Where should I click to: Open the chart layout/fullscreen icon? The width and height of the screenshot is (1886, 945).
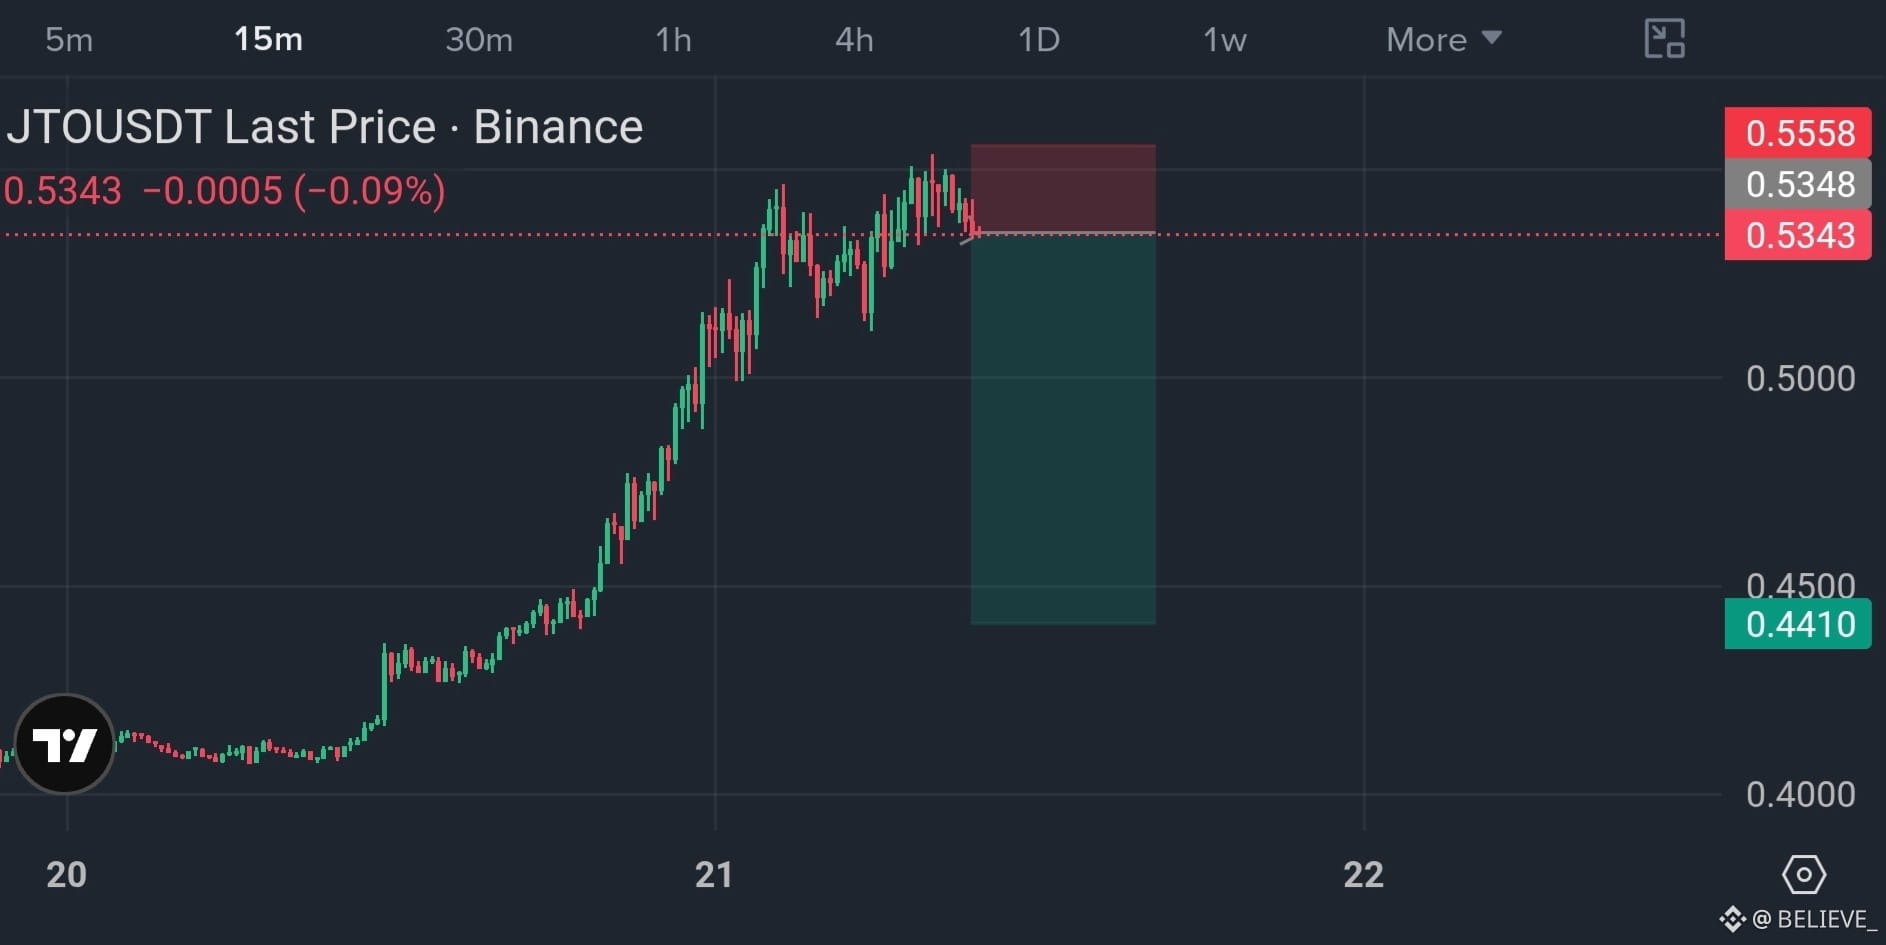tap(1665, 39)
